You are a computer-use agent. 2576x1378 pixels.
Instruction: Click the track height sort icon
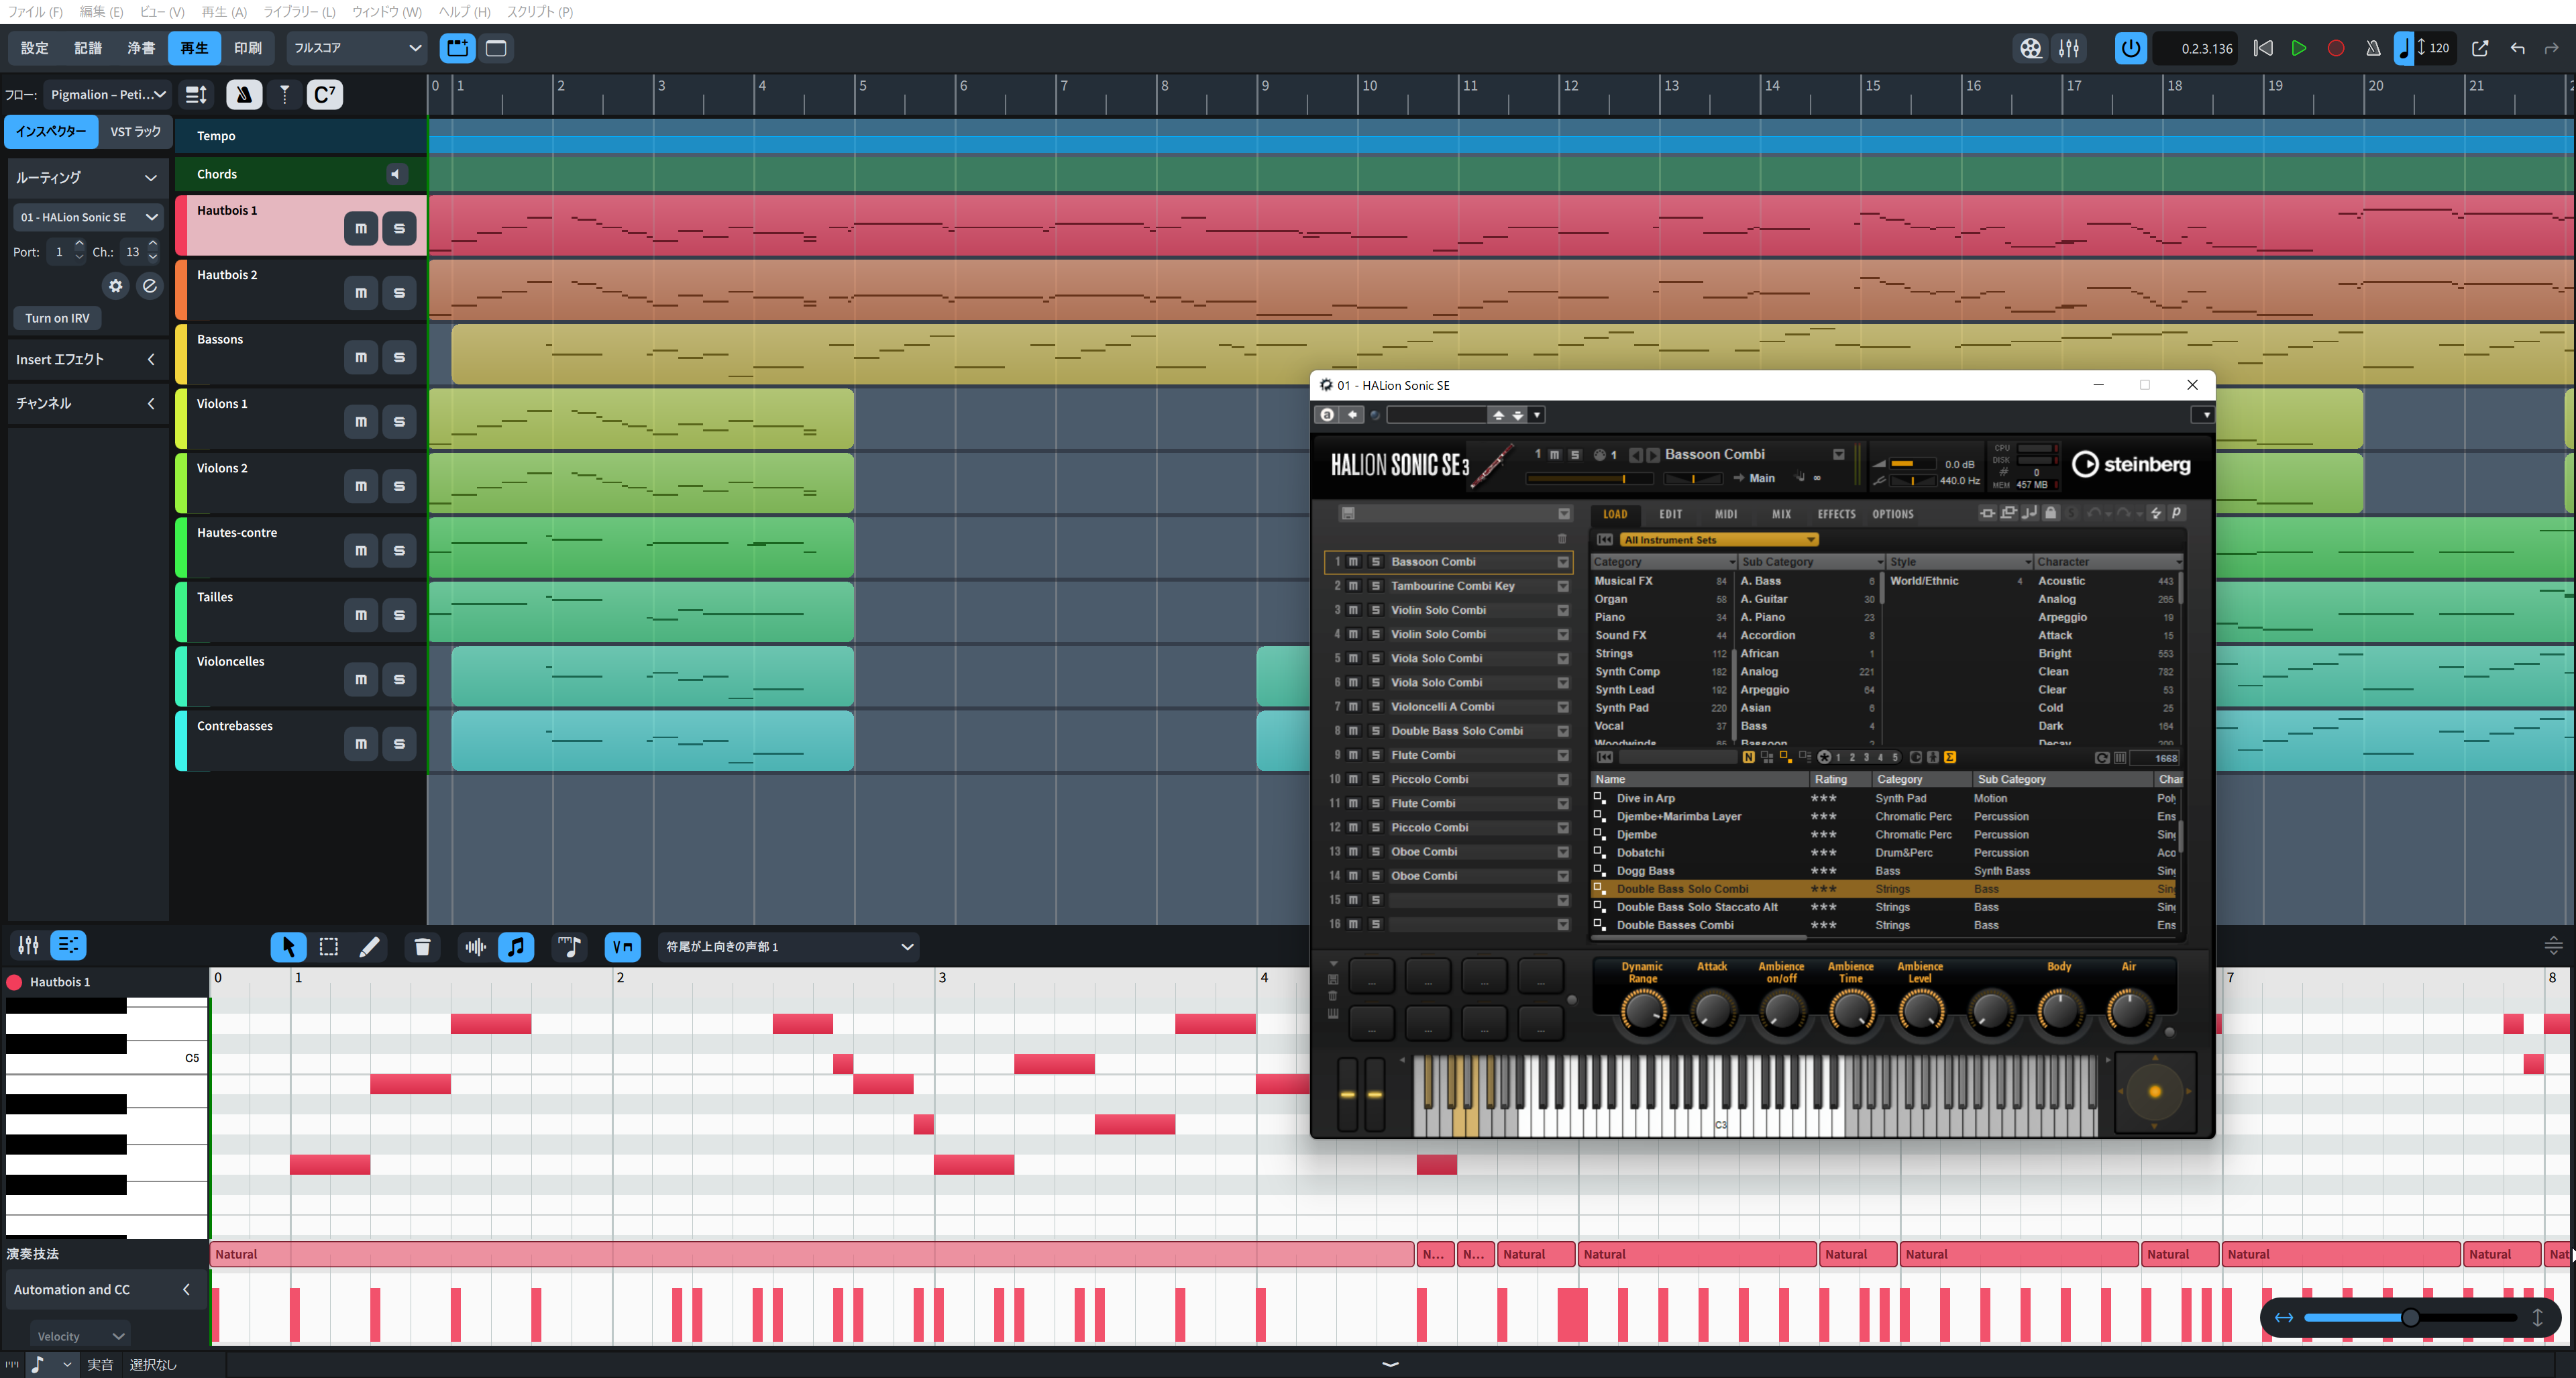pos(196,94)
